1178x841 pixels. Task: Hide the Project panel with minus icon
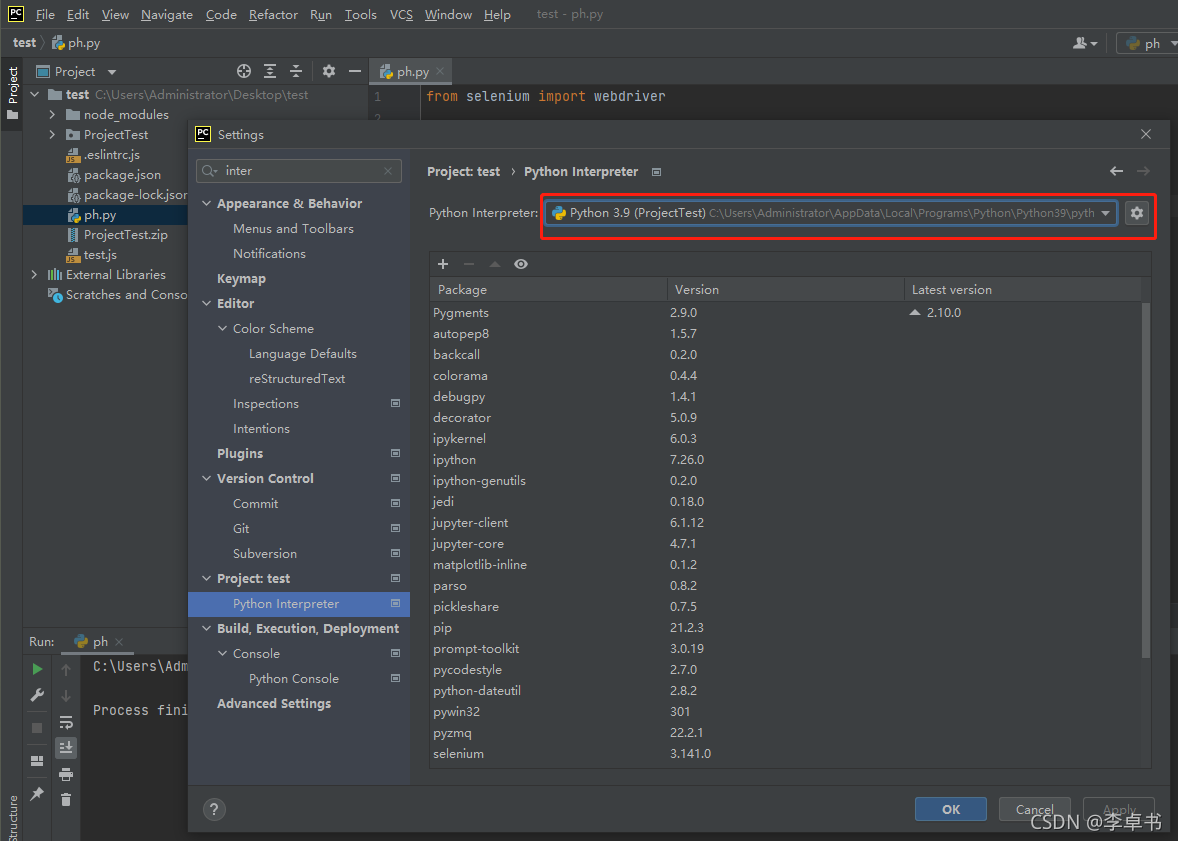(x=355, y=71)
